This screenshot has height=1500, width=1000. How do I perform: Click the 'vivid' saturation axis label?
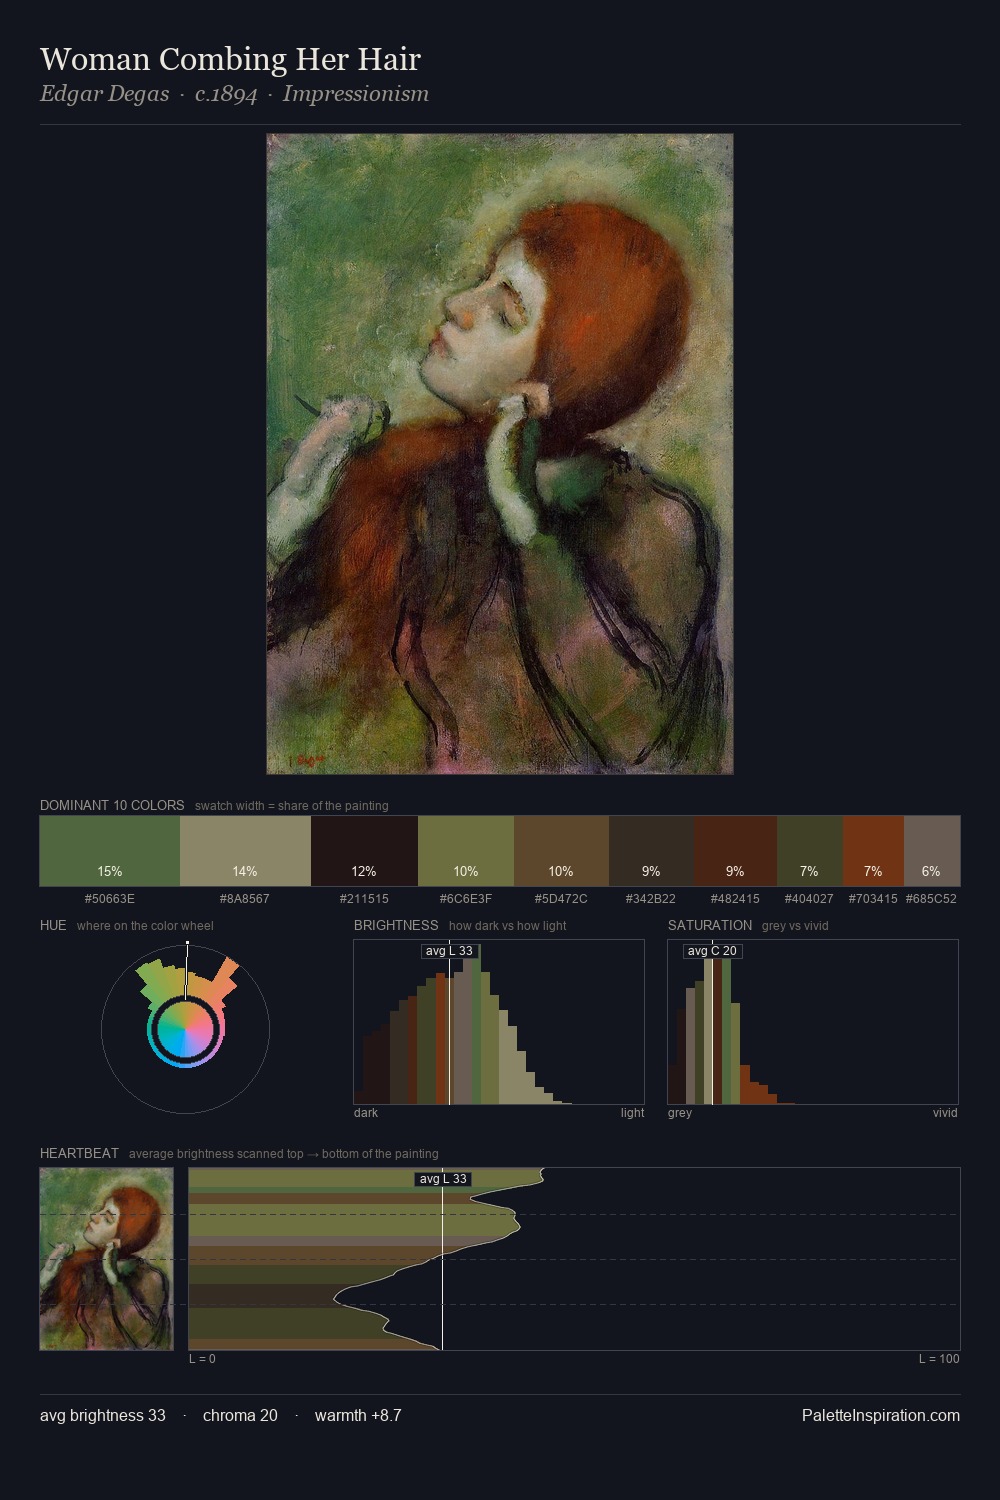click(945, 1113)
